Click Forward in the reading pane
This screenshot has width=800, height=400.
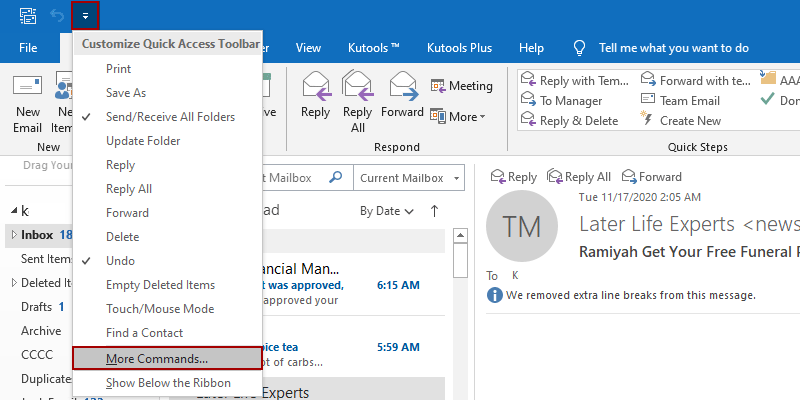pyautogui.click(x=652, y=177)
